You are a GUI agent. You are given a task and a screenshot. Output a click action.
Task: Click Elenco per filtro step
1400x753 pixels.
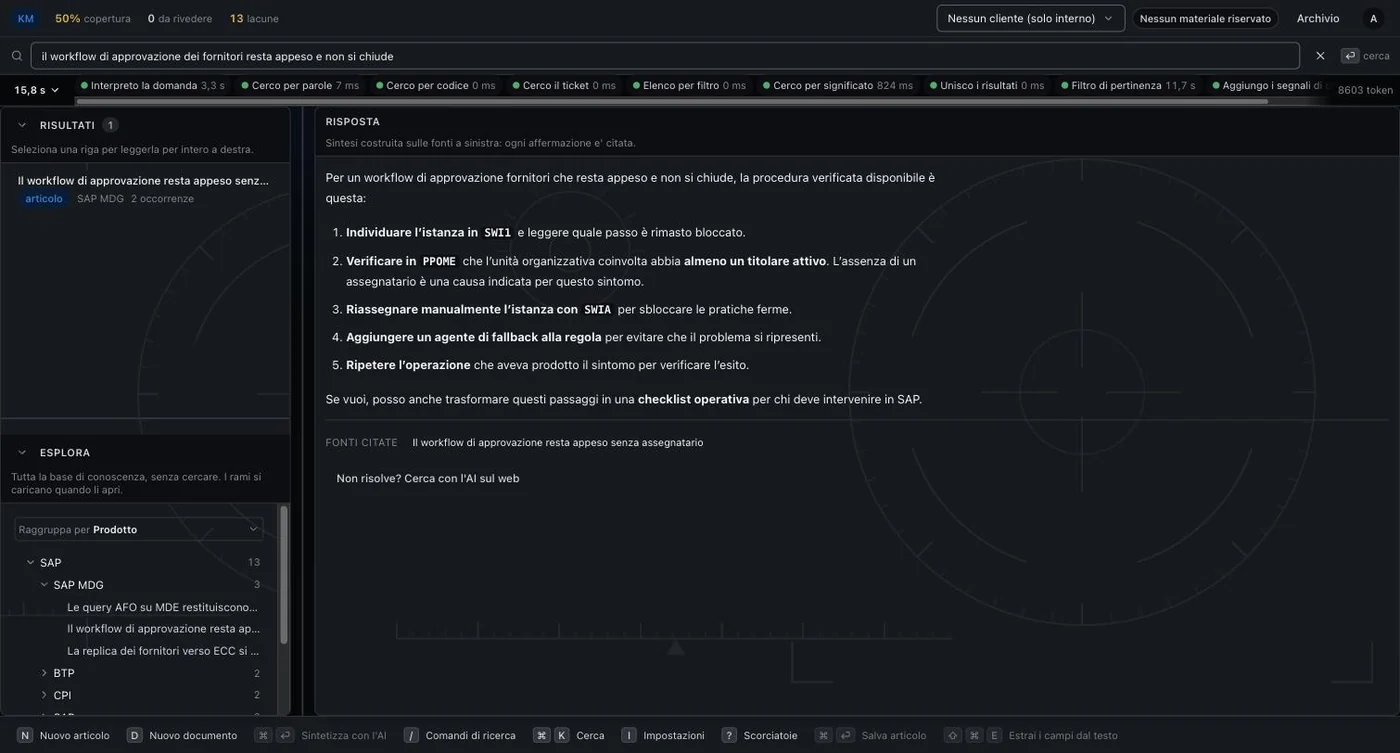click(689, 85)
